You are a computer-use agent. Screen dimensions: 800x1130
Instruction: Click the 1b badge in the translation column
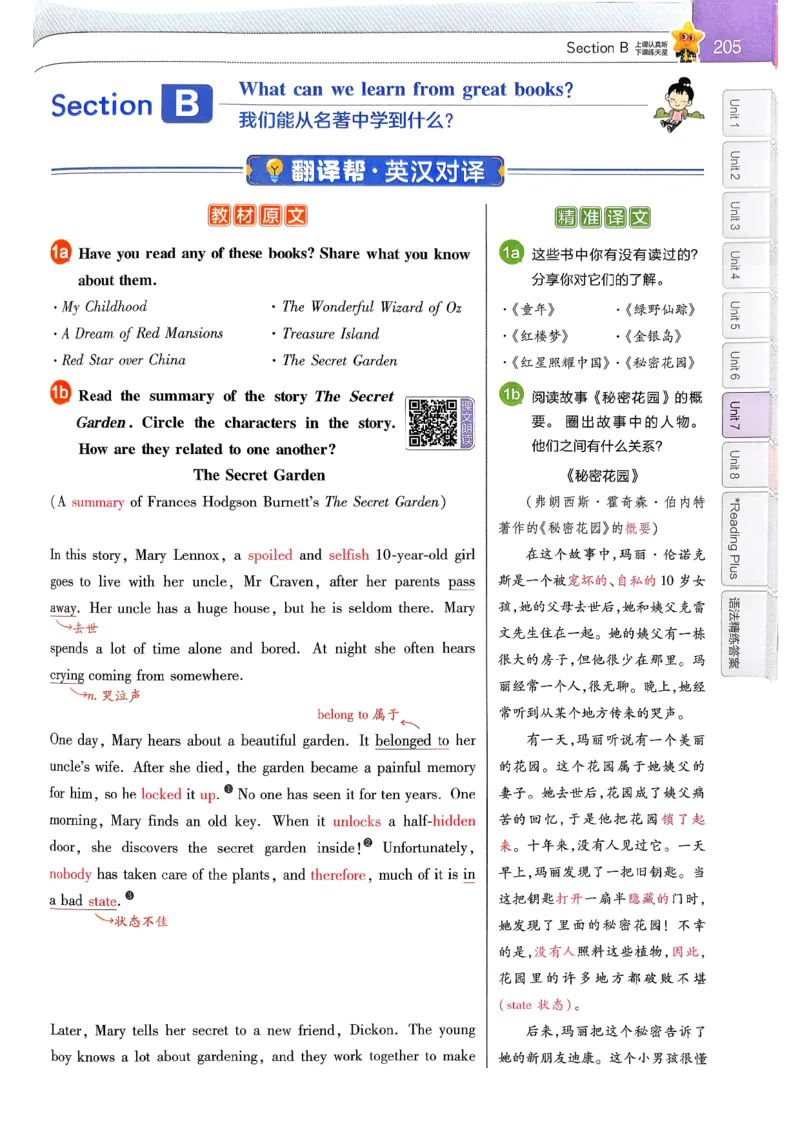coord(513,394)
